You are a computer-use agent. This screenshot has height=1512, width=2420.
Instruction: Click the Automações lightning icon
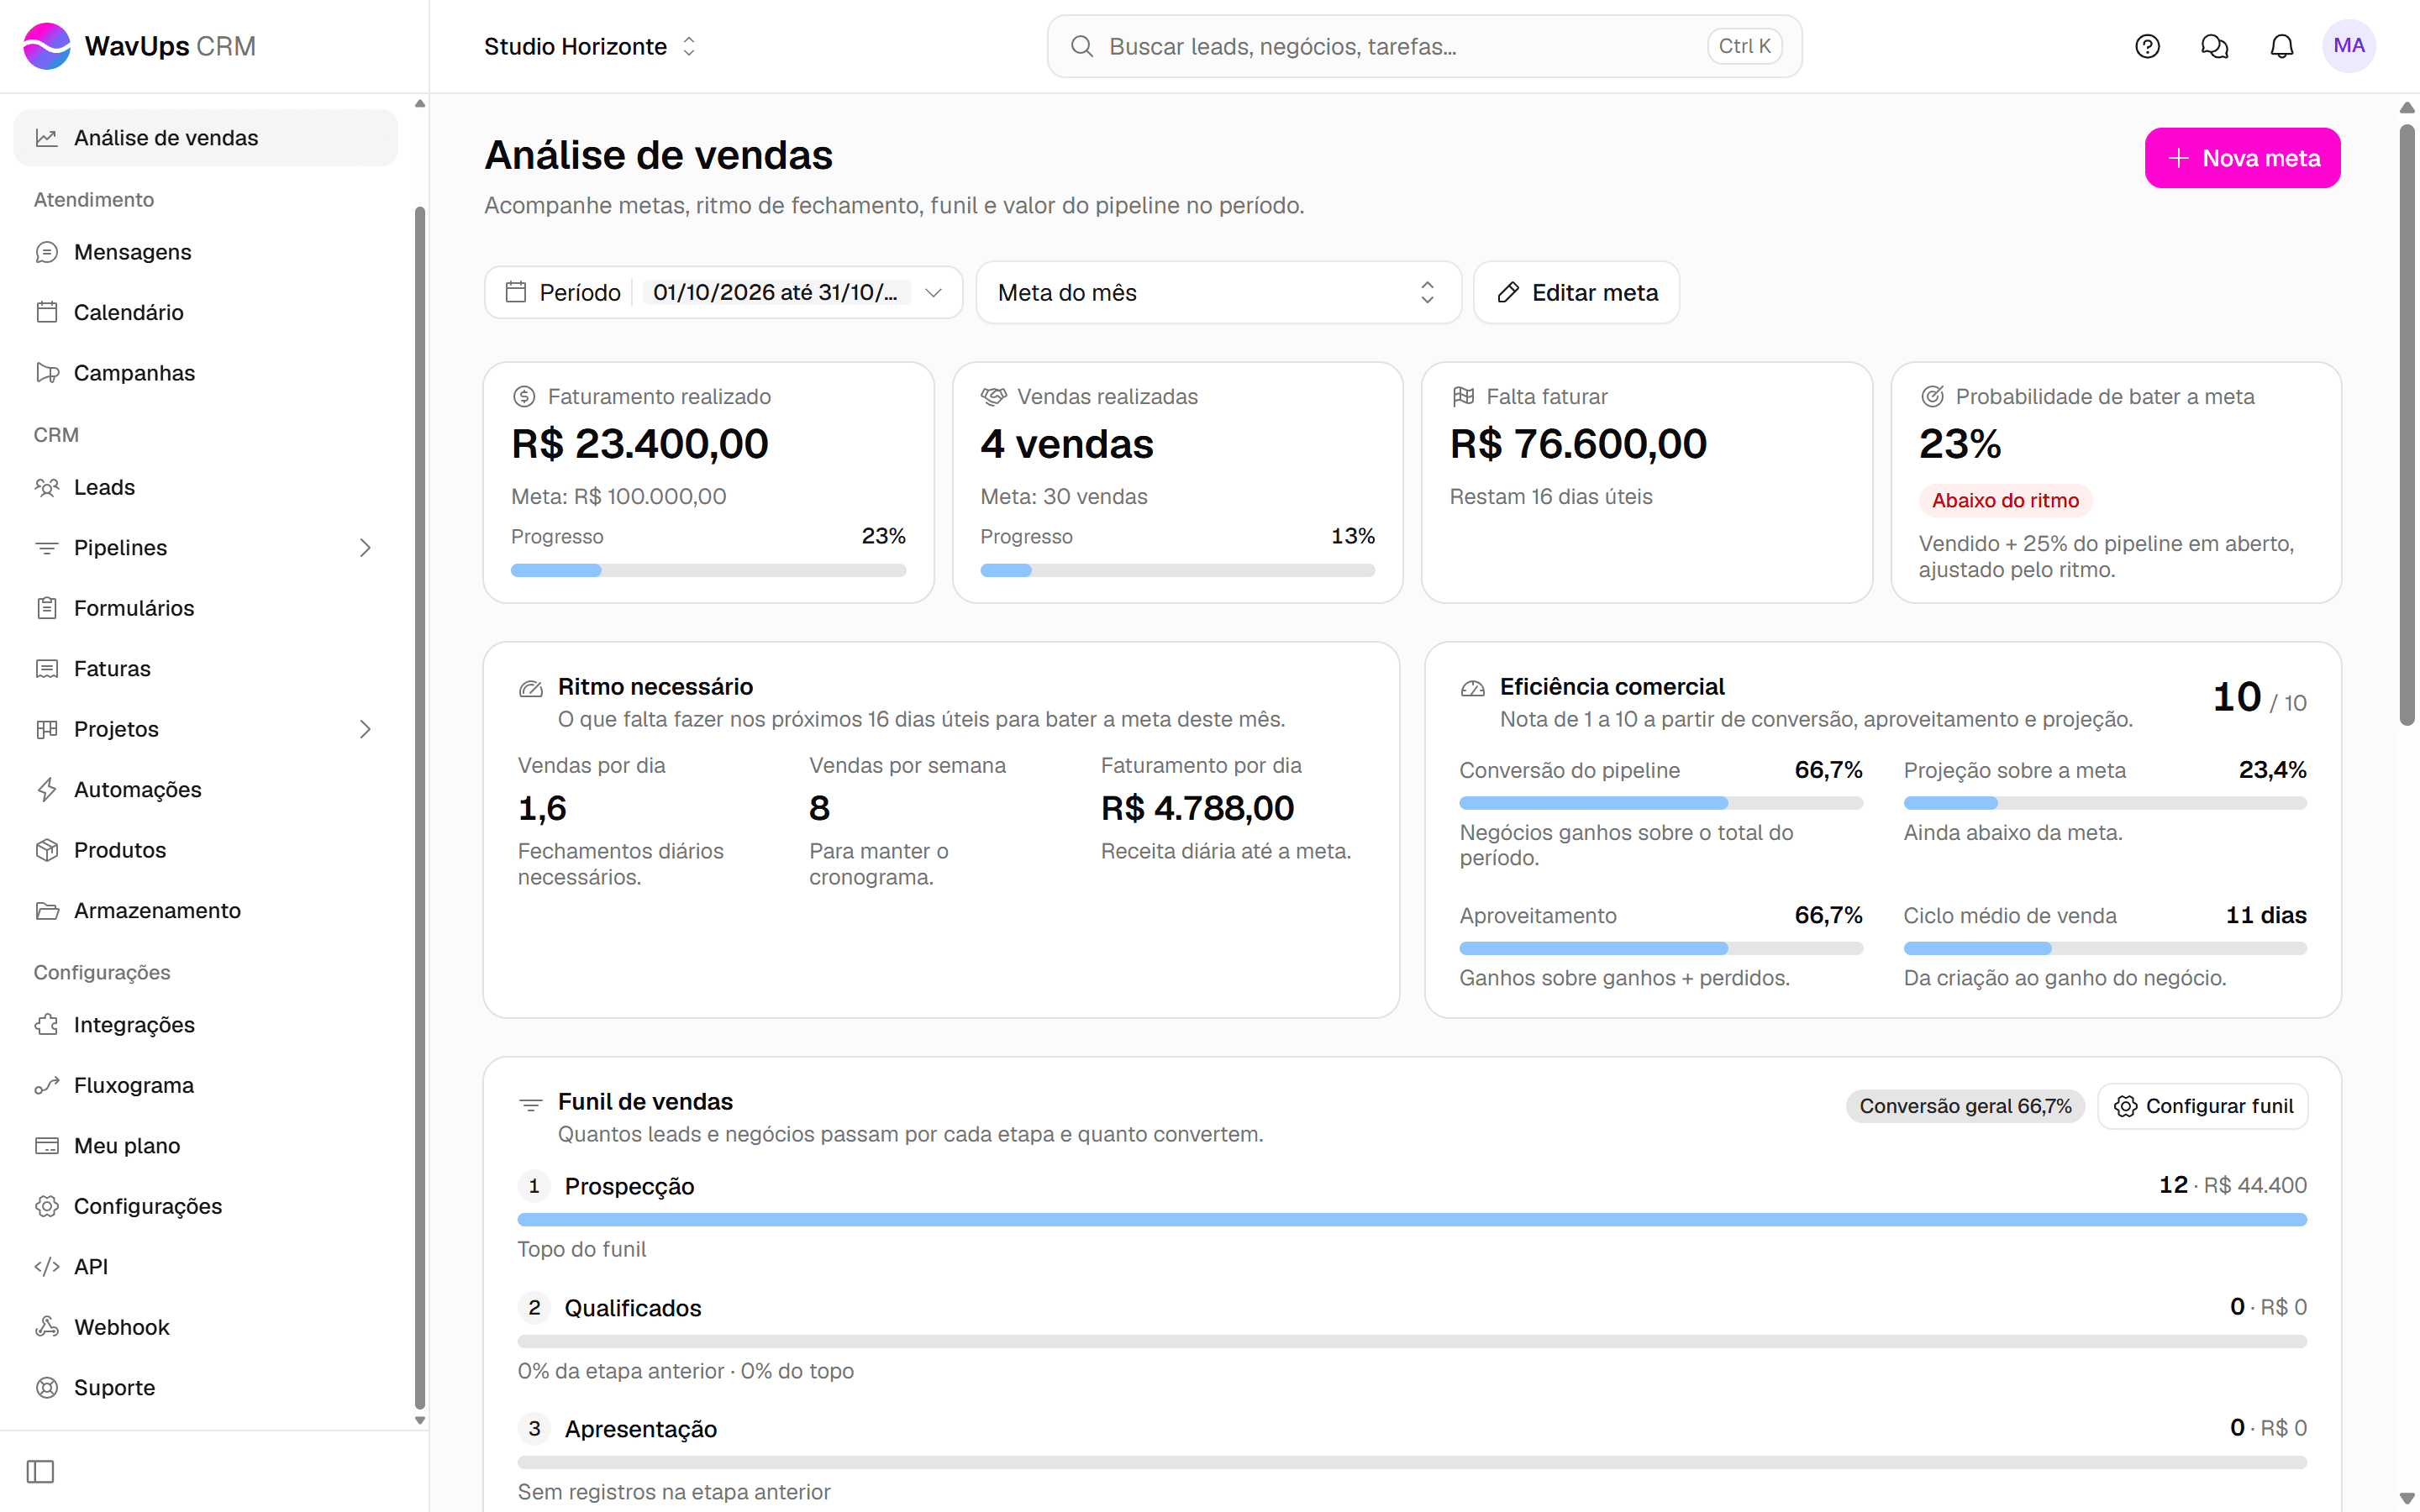(47, 790)
